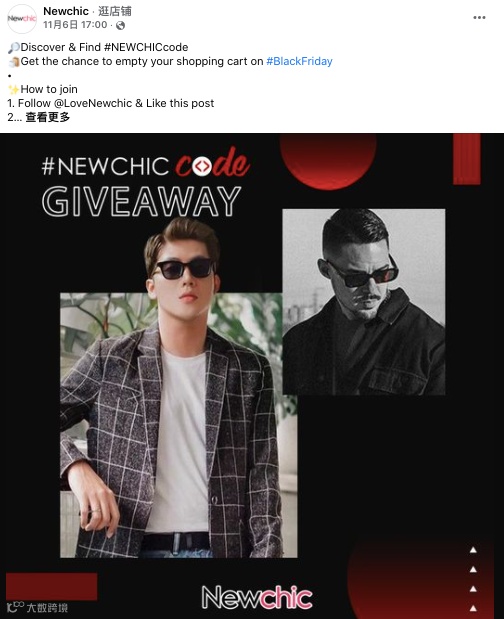
Task: Click the #BlackFriday hashtag
Action: [299, 61]
